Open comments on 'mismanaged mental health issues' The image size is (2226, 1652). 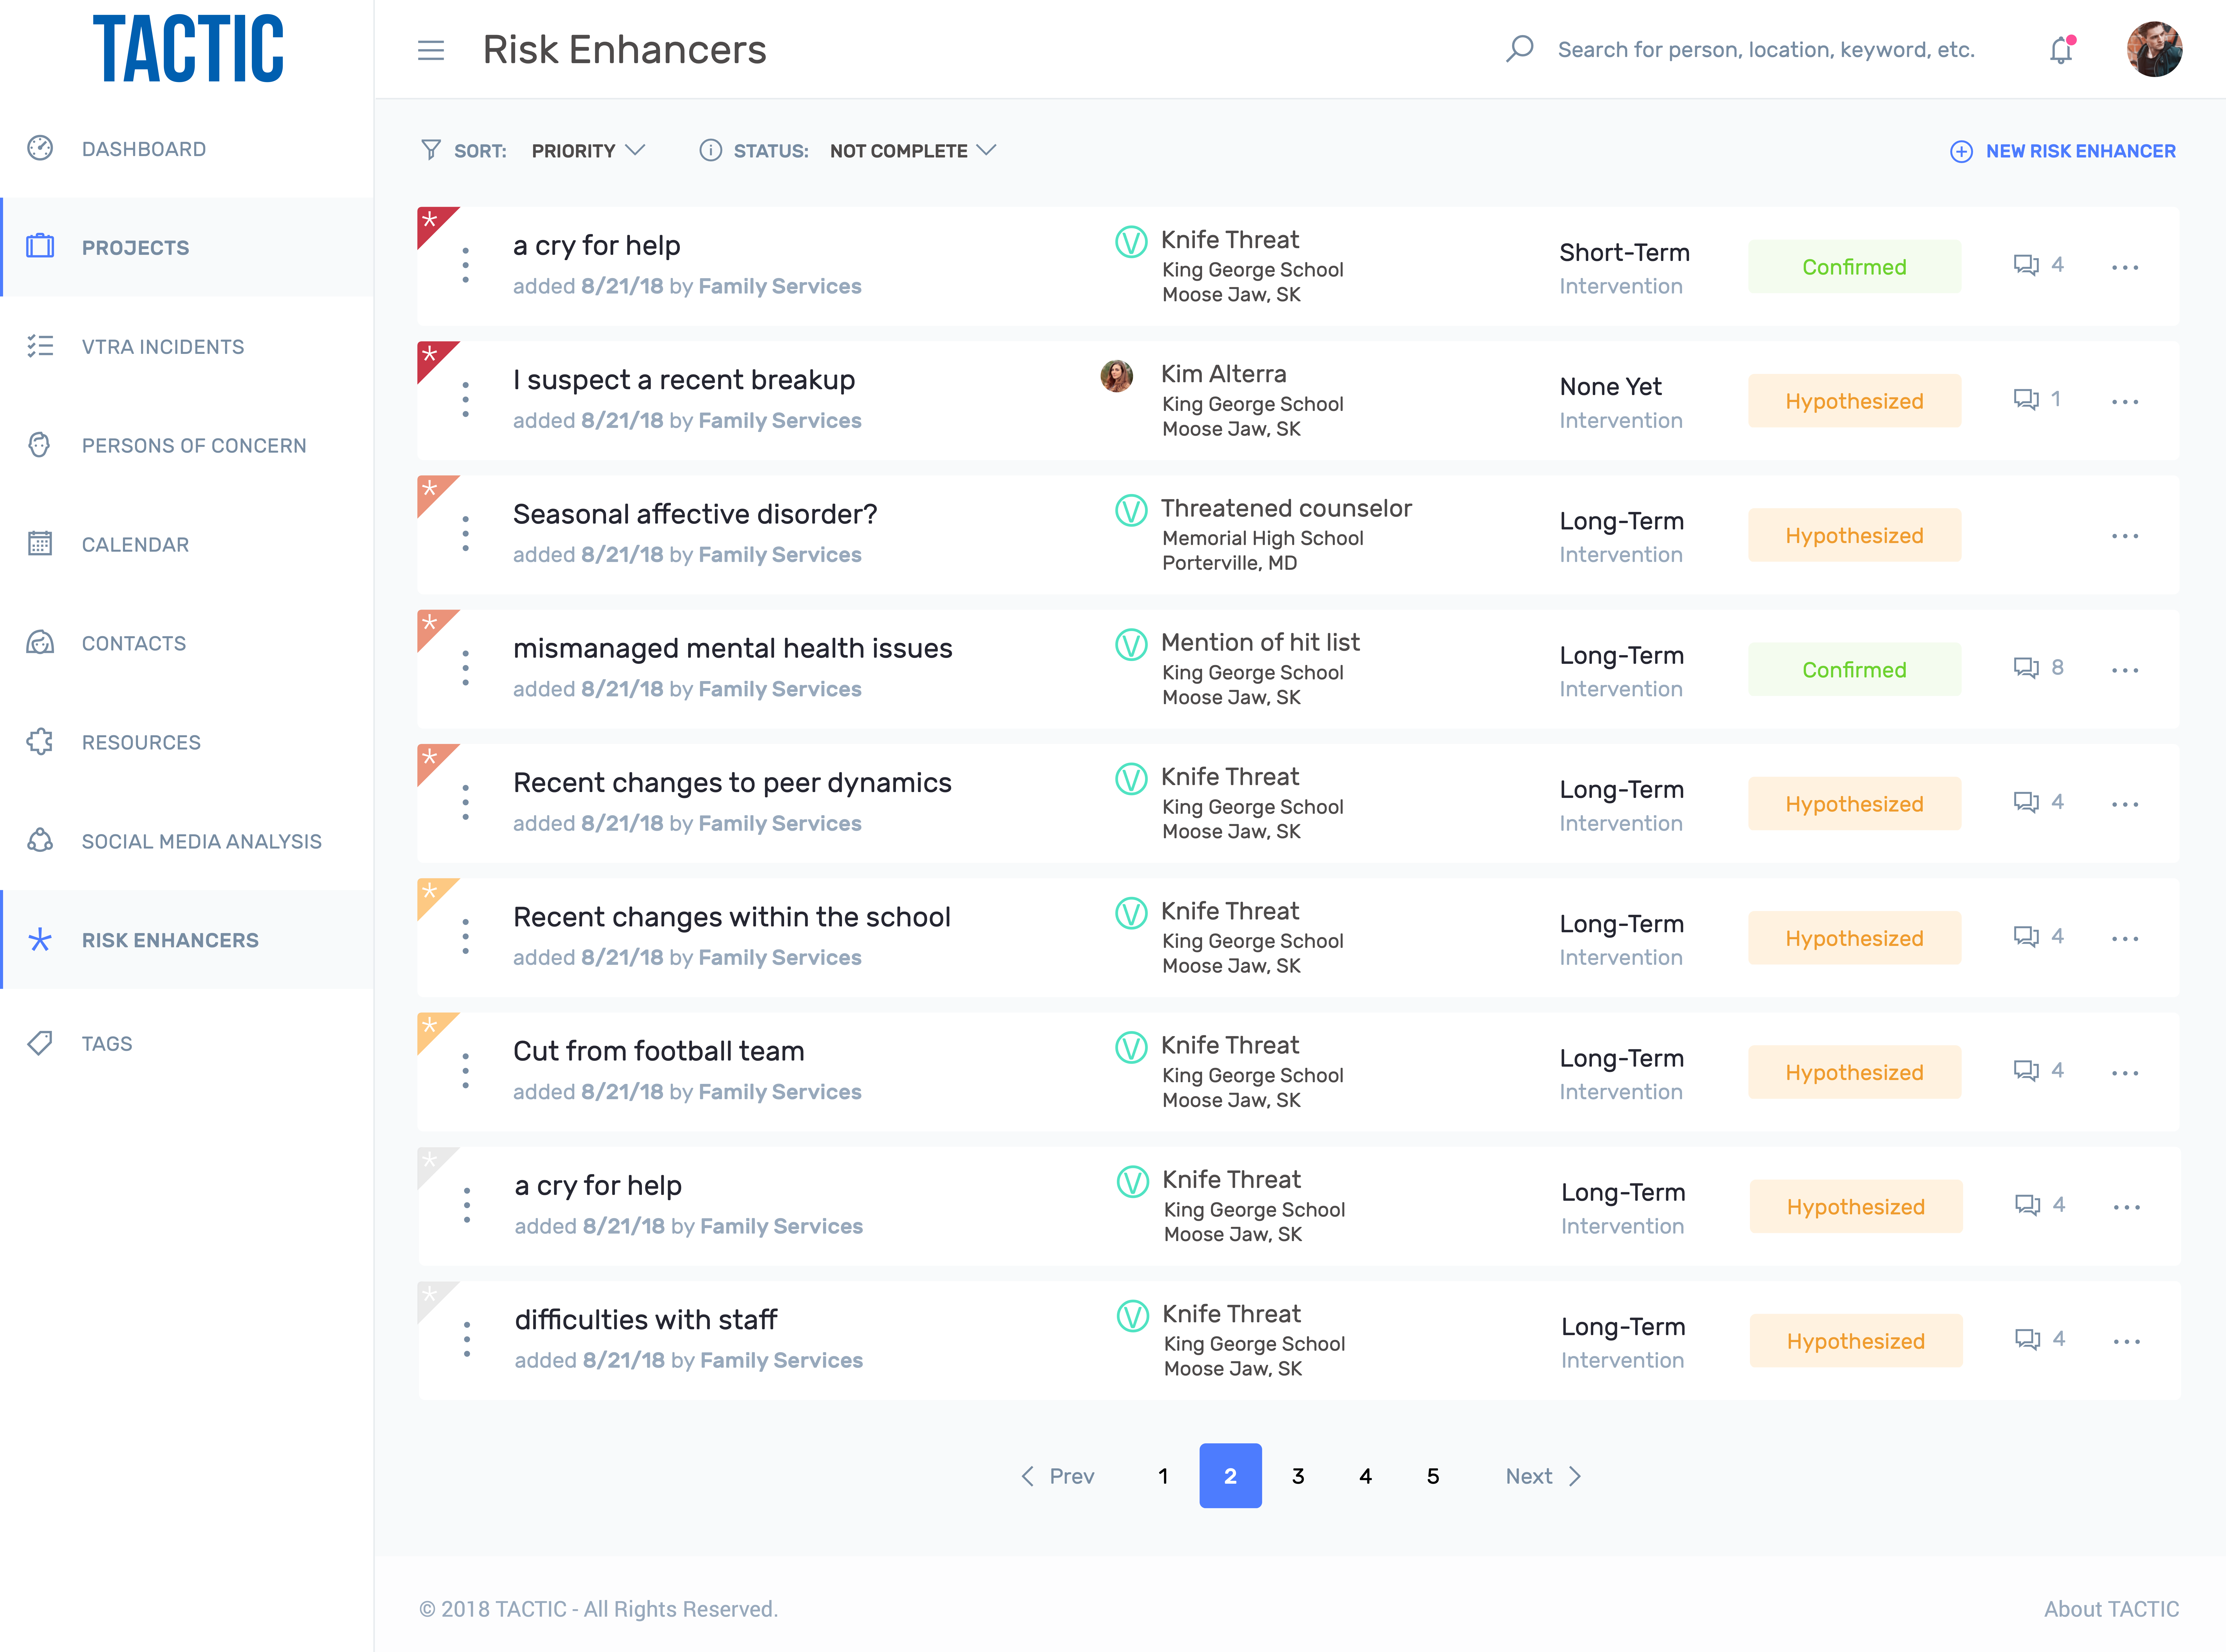[2038, 668]
